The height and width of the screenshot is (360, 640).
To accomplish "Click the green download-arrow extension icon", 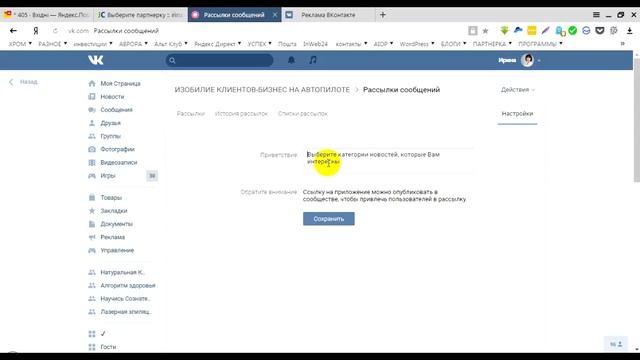I will [x=504, y=31].
